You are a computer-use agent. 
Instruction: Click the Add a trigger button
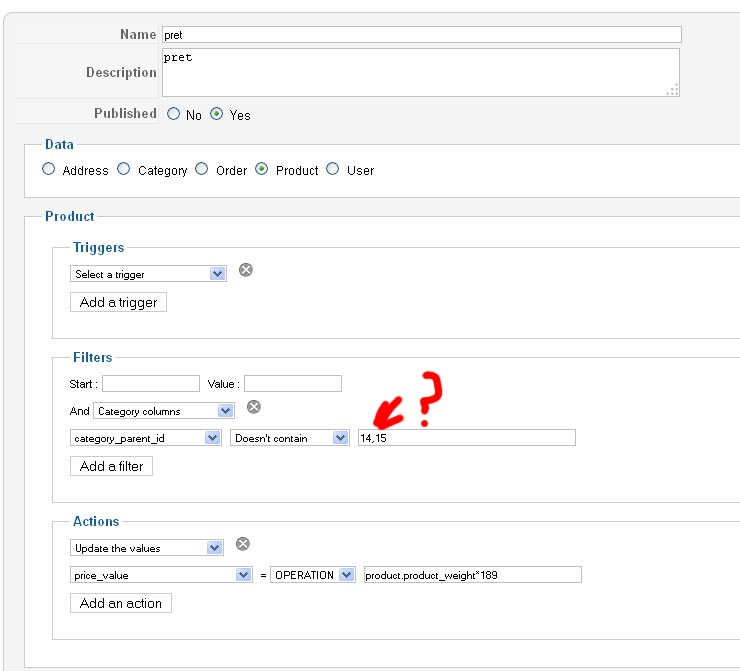118,302
